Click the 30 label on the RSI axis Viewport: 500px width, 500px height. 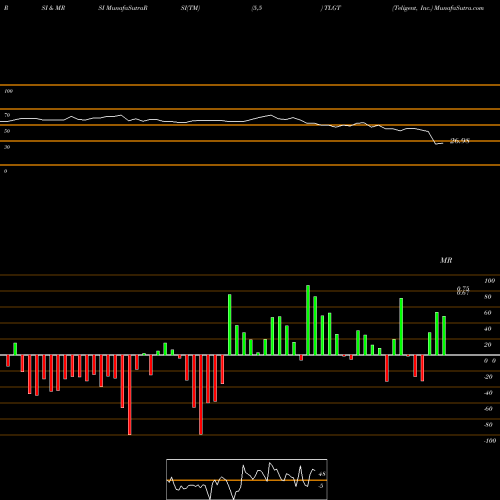(7, 147)
